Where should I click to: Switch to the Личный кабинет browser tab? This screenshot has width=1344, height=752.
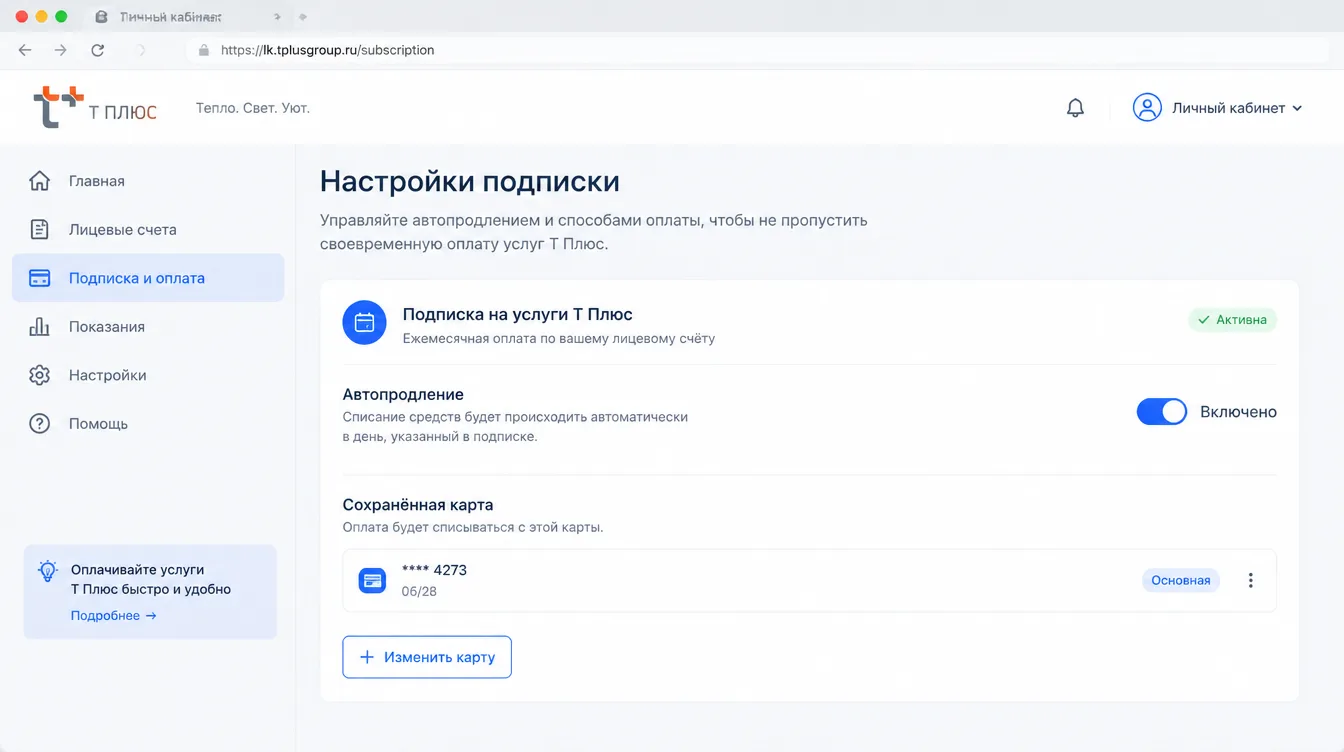click(x=170, y=17)
